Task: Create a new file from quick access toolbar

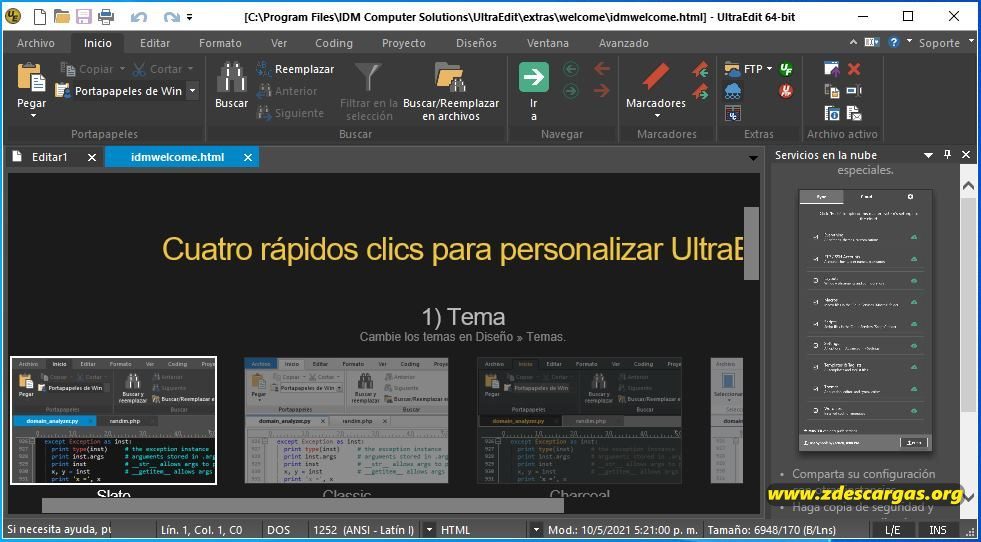Action: [x=39, y=17]
